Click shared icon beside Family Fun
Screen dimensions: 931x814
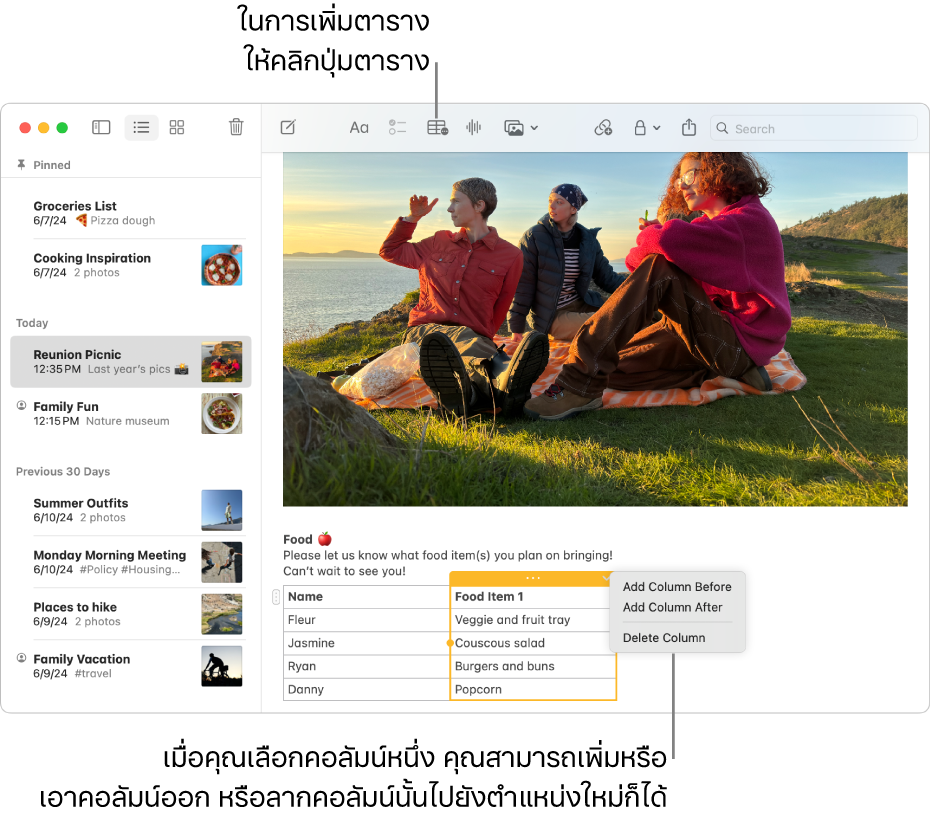(21, 406)
